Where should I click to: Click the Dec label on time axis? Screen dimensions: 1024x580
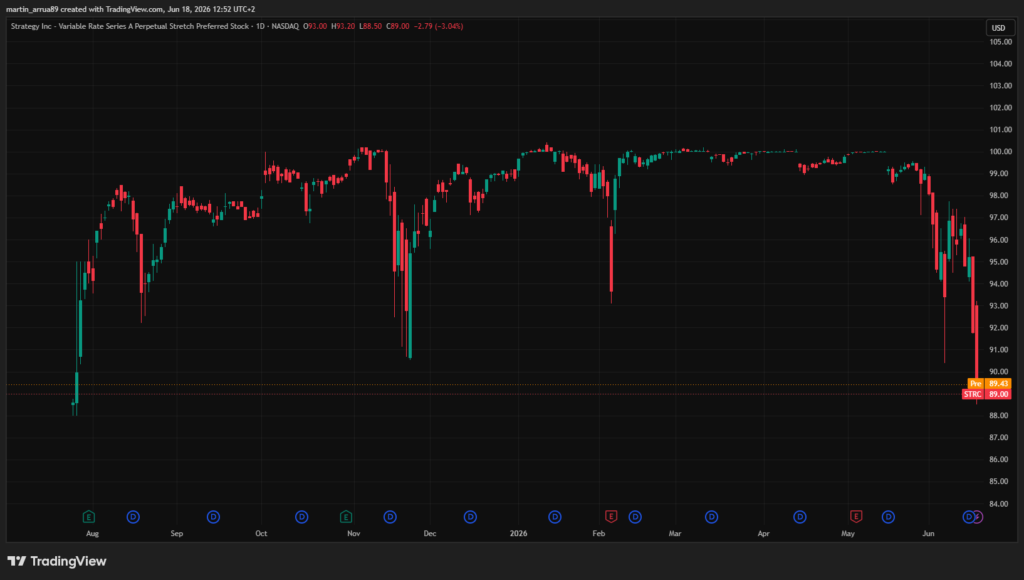[430, 534]
